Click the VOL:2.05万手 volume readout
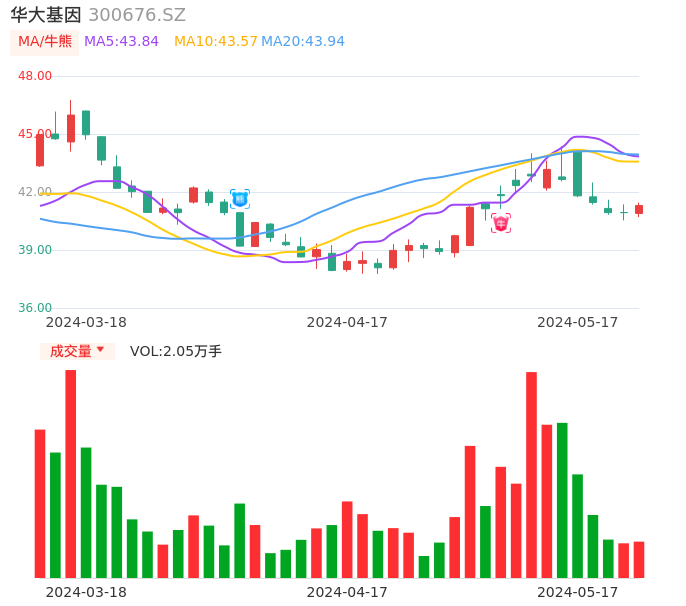This screenshot has width=686, height=606. tap(176, 351)
